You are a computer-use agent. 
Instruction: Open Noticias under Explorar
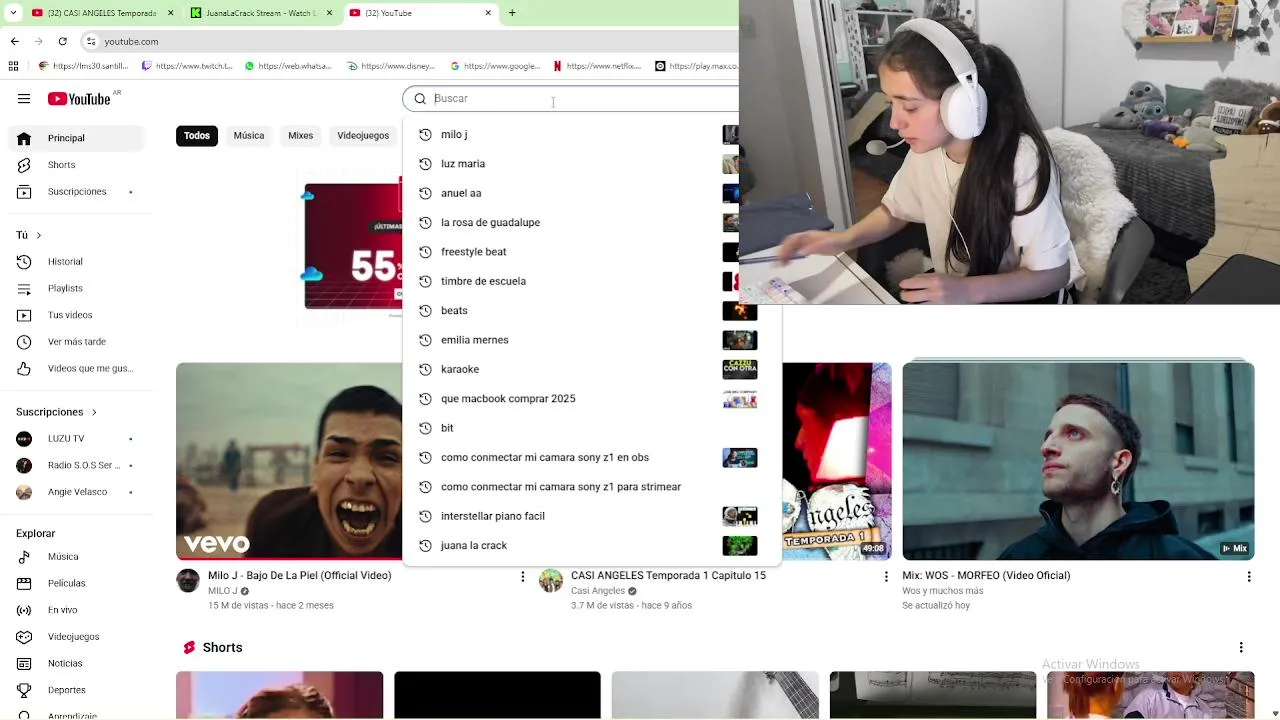pos(76,663)
